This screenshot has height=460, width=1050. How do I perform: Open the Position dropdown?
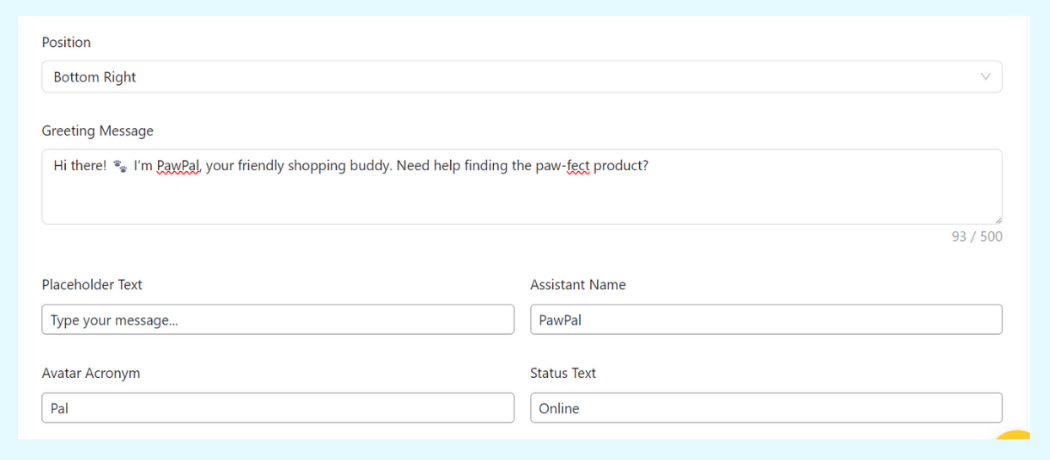click(520, 77)
